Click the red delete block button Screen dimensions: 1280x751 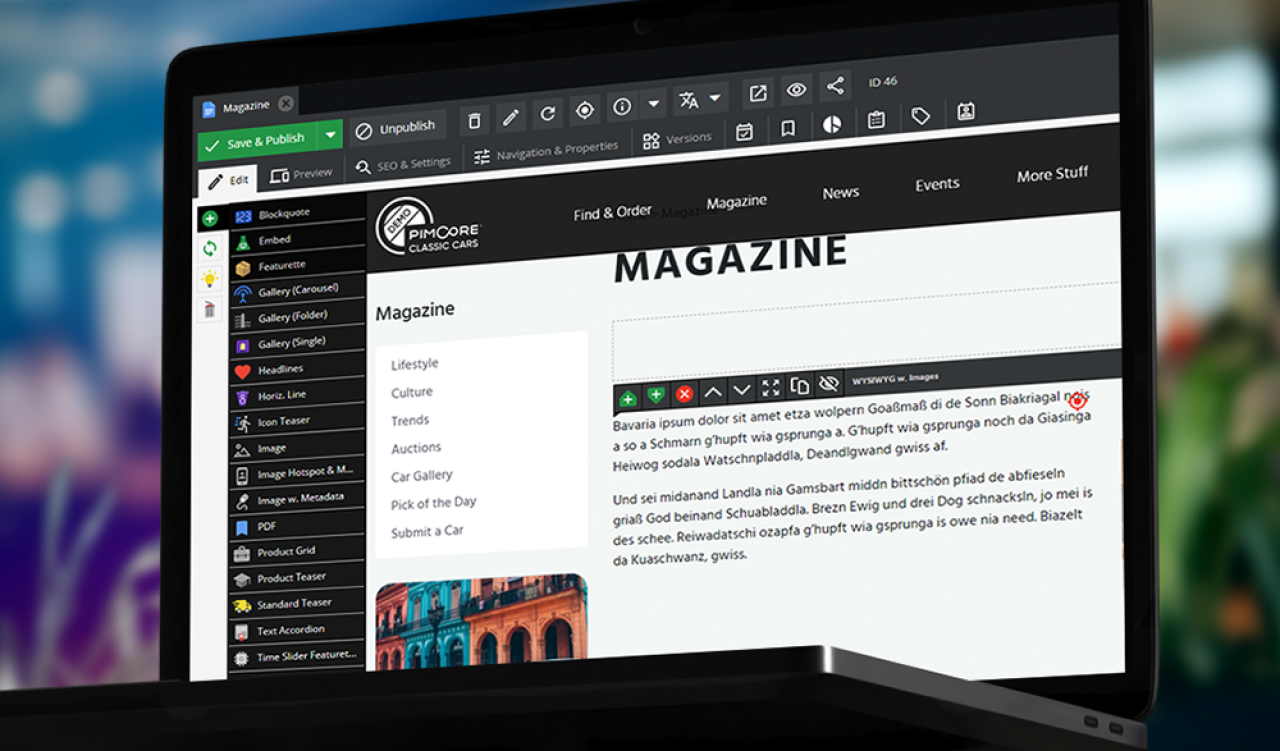tap(685, 394)
